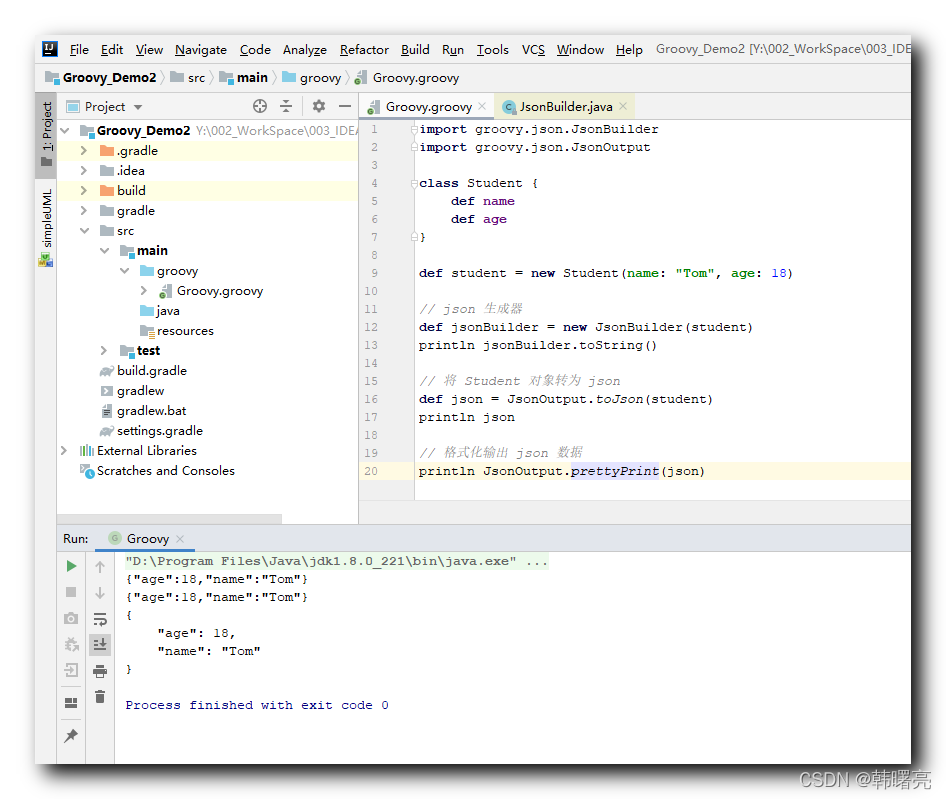This screenshot has width=946, height=799.
Task: Rerun the Groovy program
Action: [x=70, y=566]
